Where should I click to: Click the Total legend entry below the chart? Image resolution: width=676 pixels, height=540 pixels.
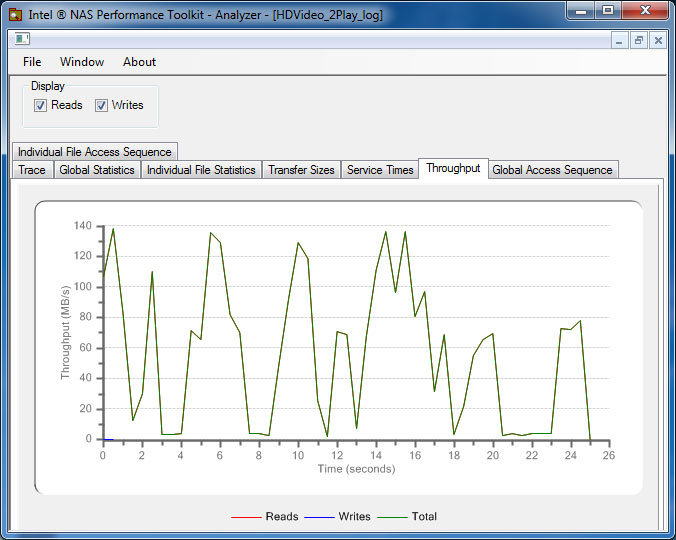424,517
